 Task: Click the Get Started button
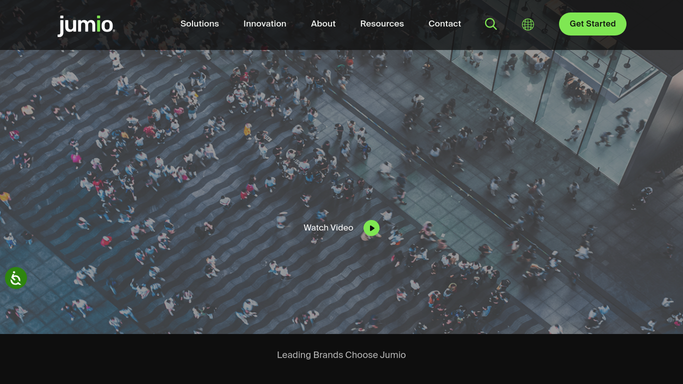[x=592, y=24]
